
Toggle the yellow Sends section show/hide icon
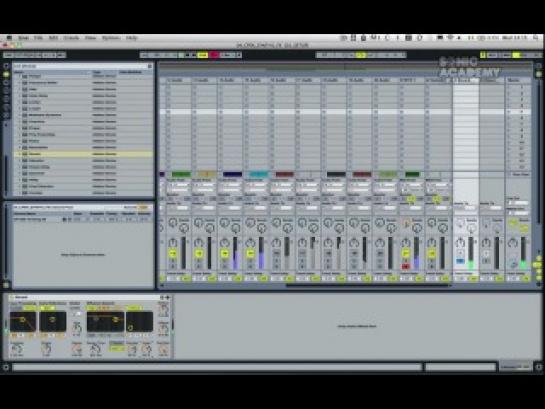pyautogui.click(x=539, y=265)
